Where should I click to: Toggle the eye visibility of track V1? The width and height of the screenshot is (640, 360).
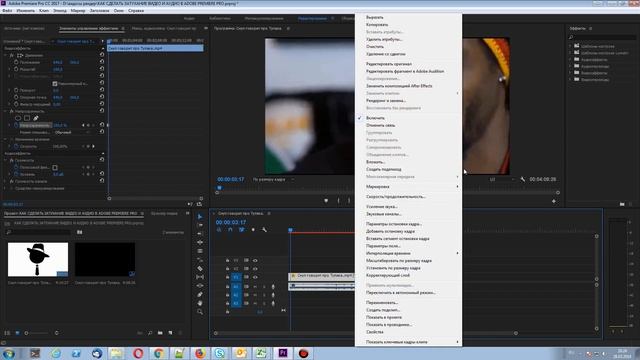(x=255, y=277)
